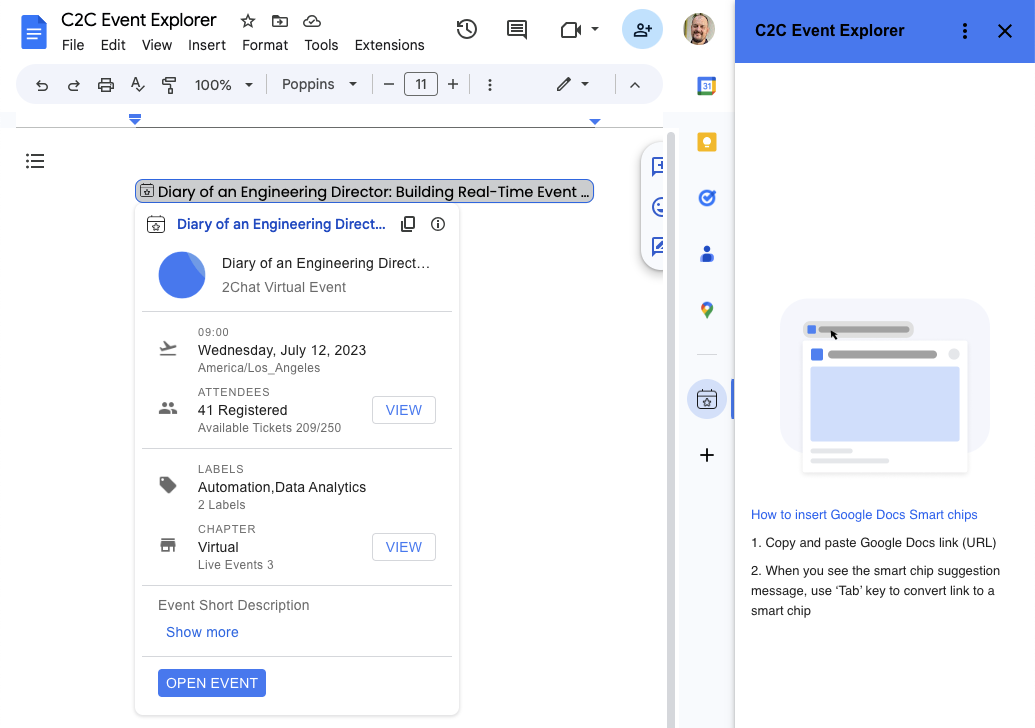
Task: Click the "Available Tickets 209/250" text
Action: pos(269,428)
